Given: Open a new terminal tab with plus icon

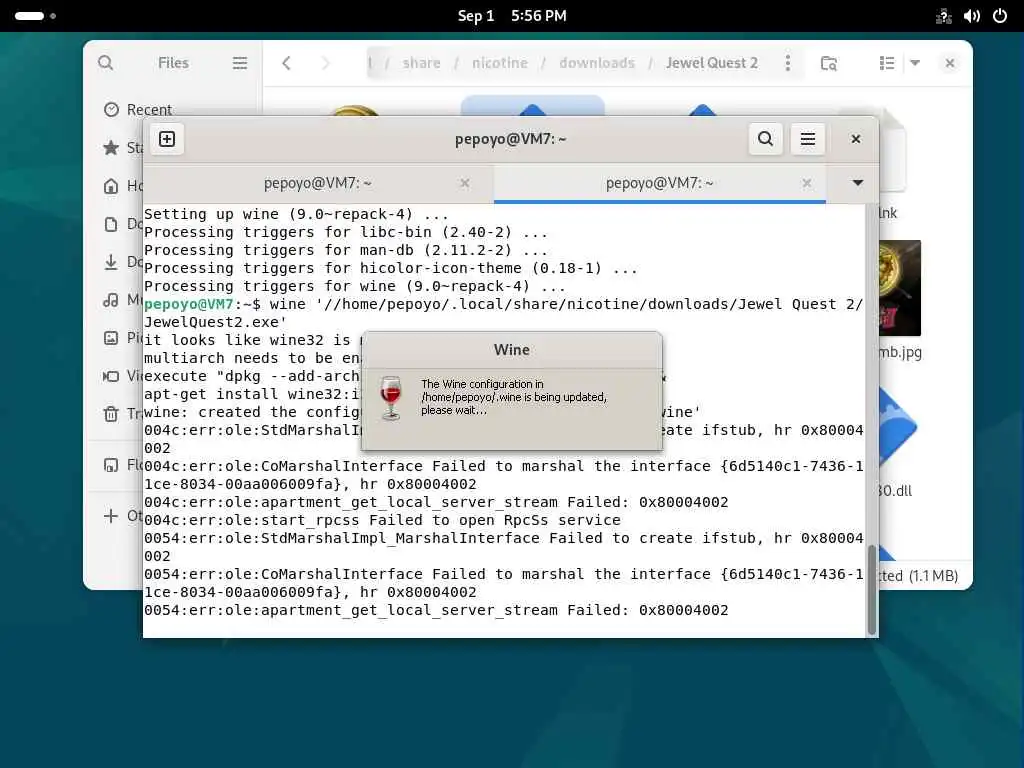Looking at the screenshot, I should pos(167,139).
